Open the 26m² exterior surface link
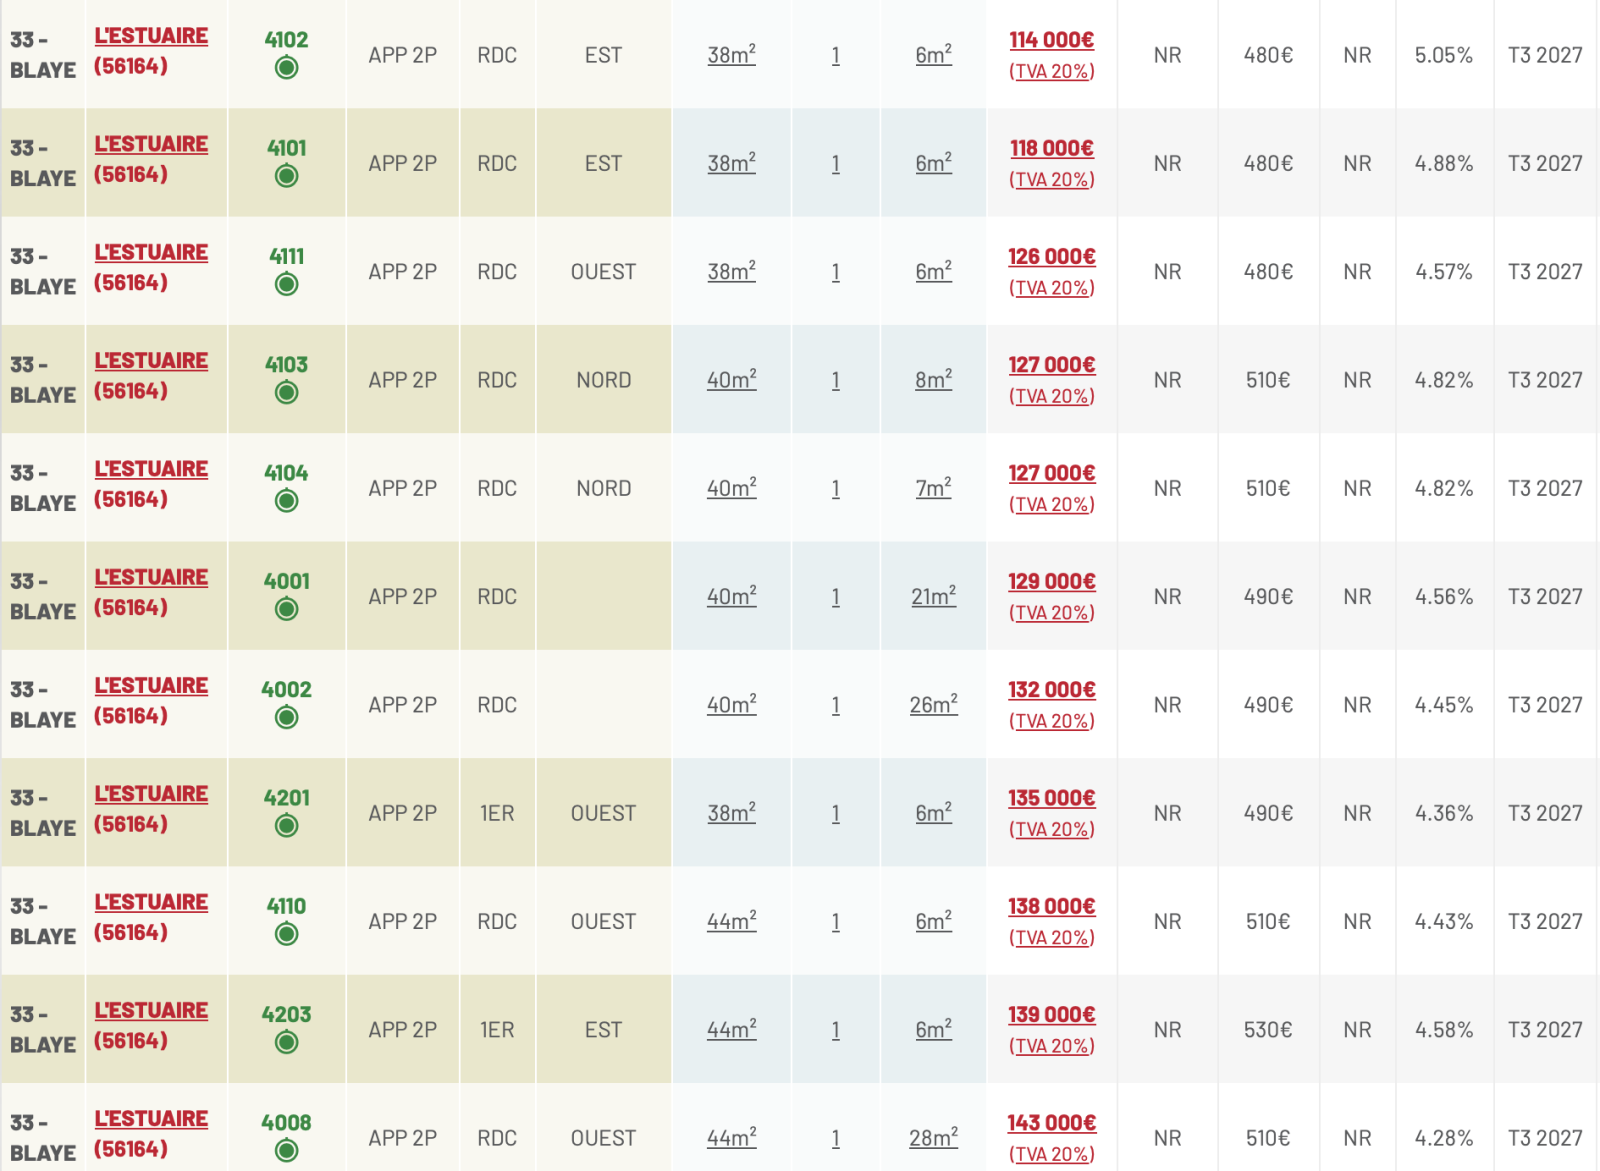 pos(933,705)
